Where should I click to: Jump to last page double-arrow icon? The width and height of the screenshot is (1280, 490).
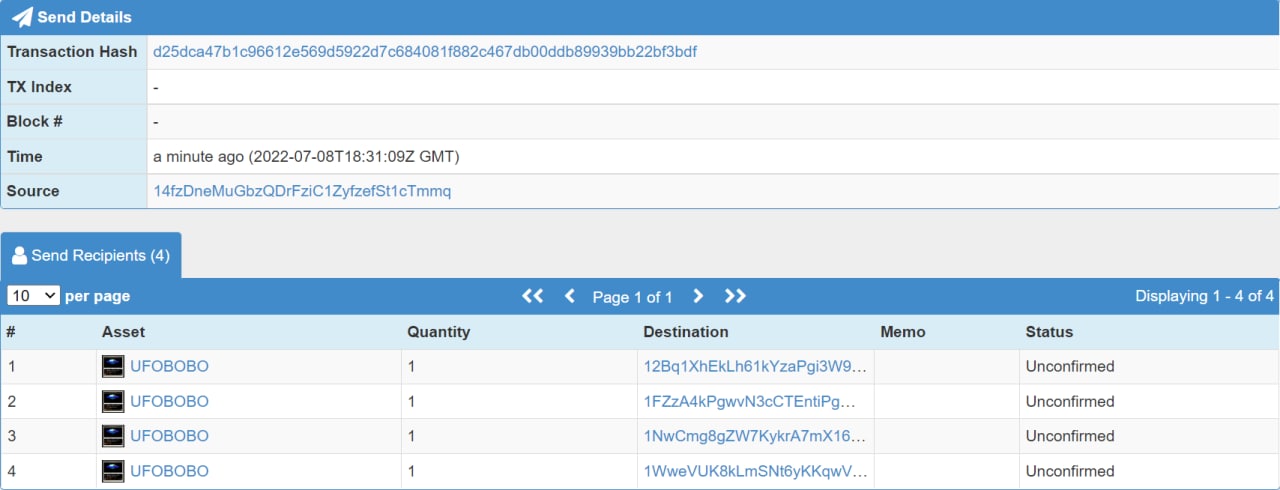735,296
